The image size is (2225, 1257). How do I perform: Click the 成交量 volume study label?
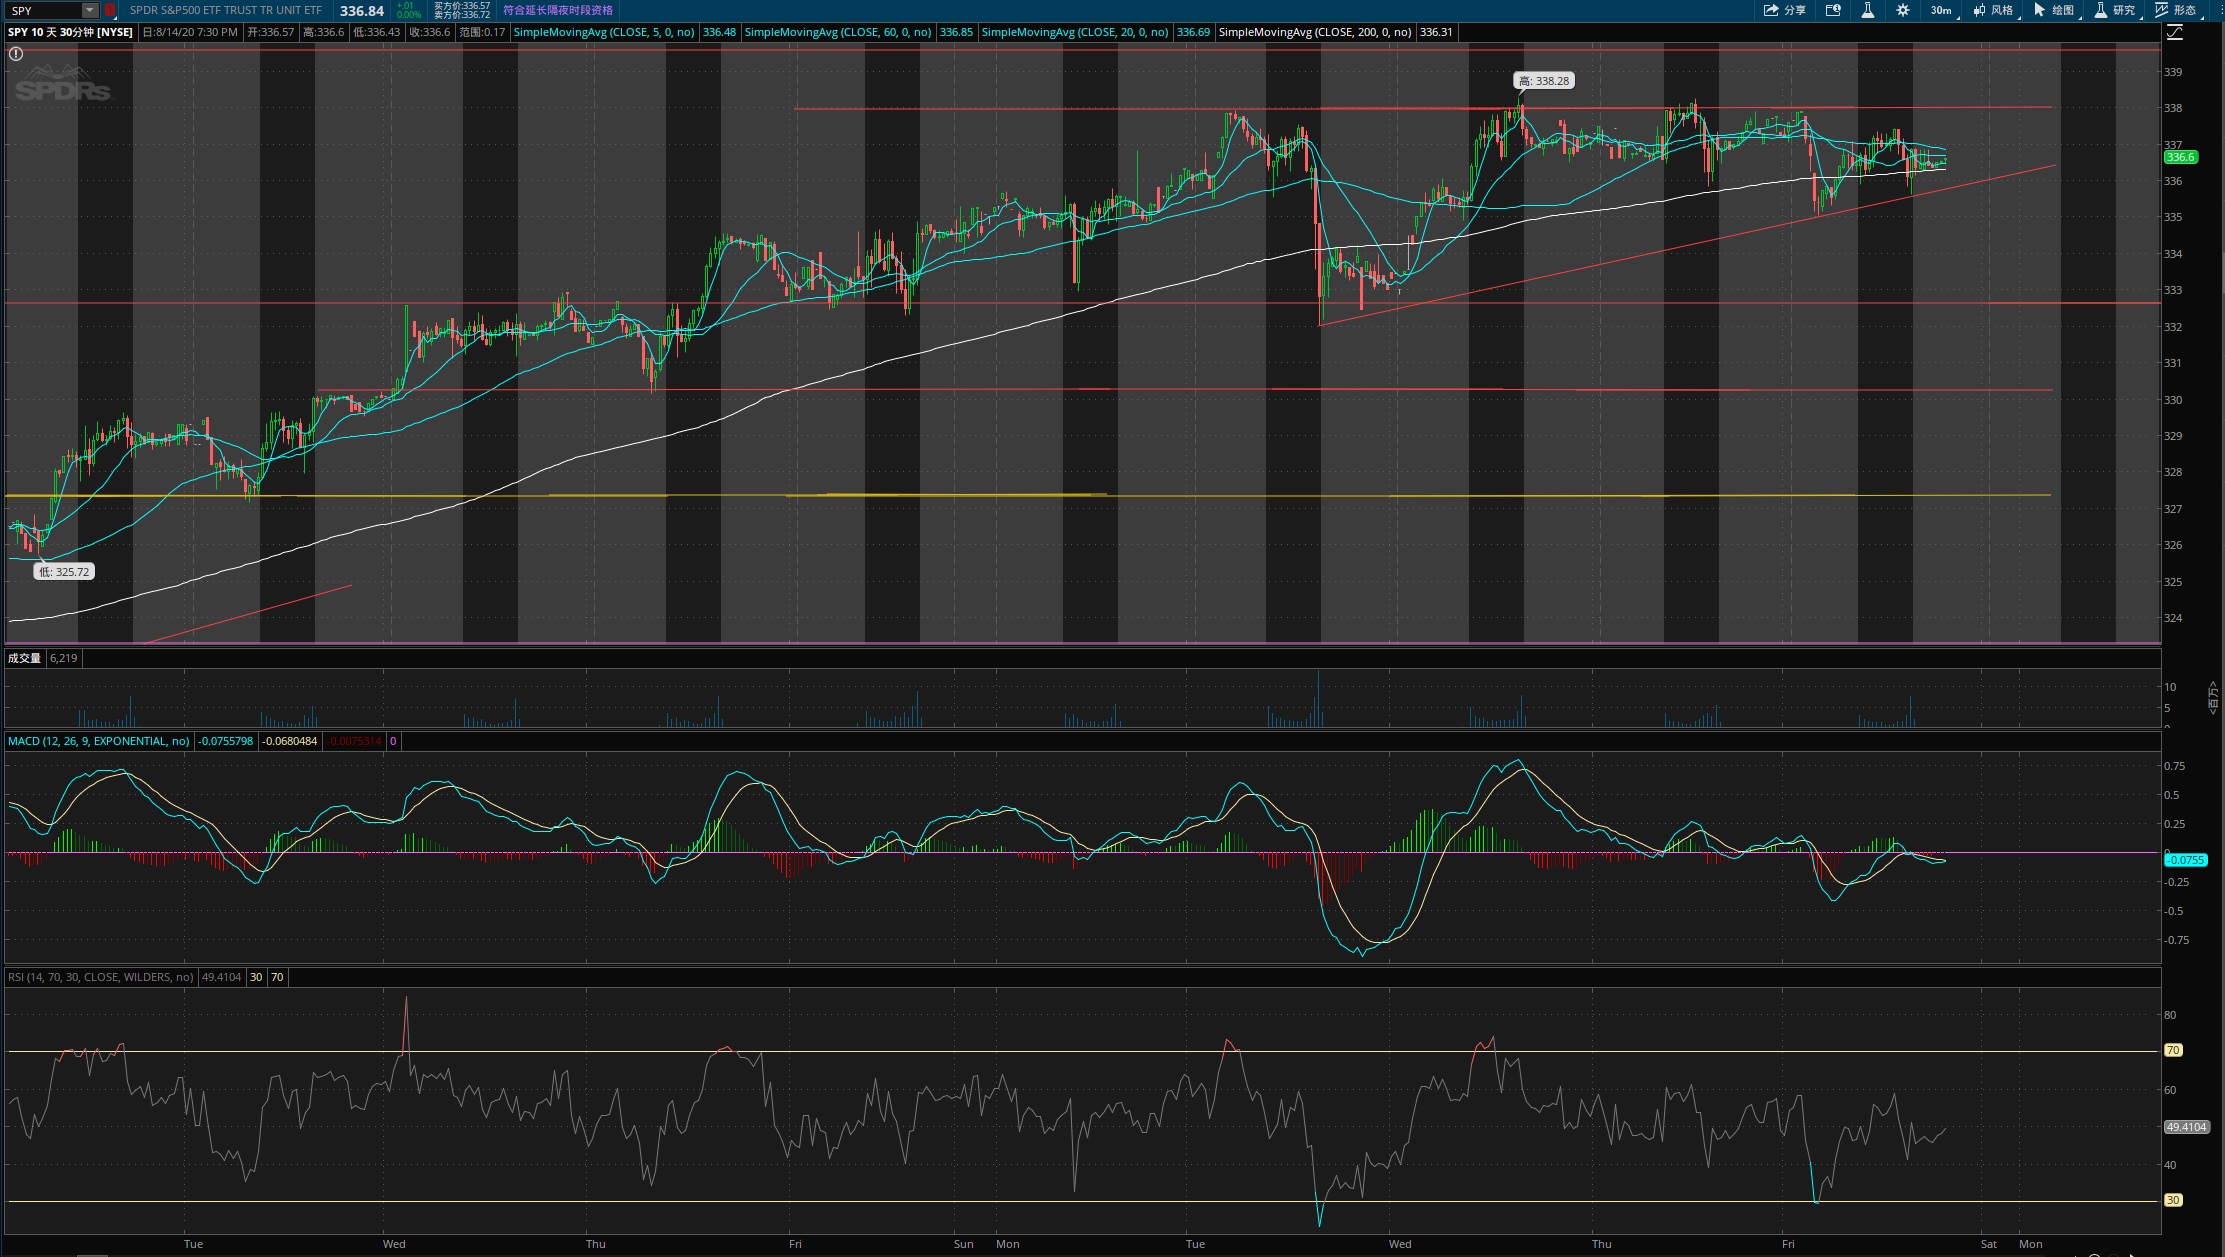tap(25, 658)
